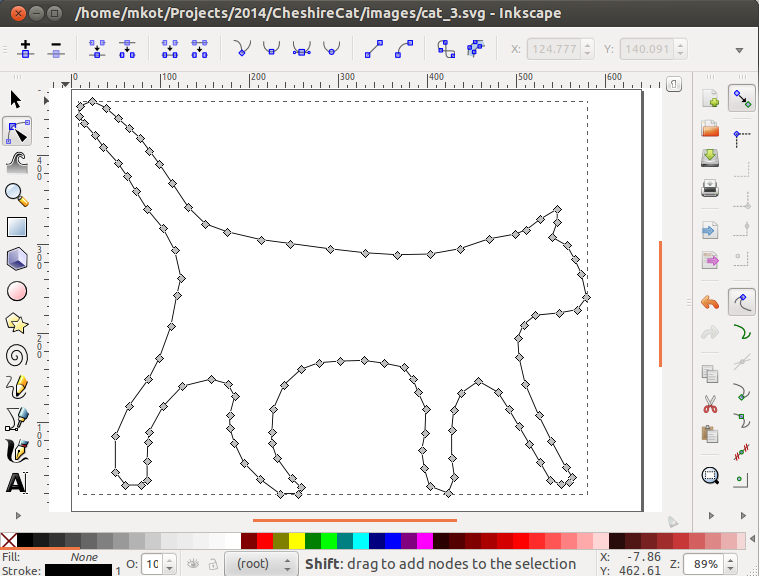The width and height of the screenshot is (759, 576).
Task: Toggle snap to smooth nodes
Action: (x=742, y=421)
